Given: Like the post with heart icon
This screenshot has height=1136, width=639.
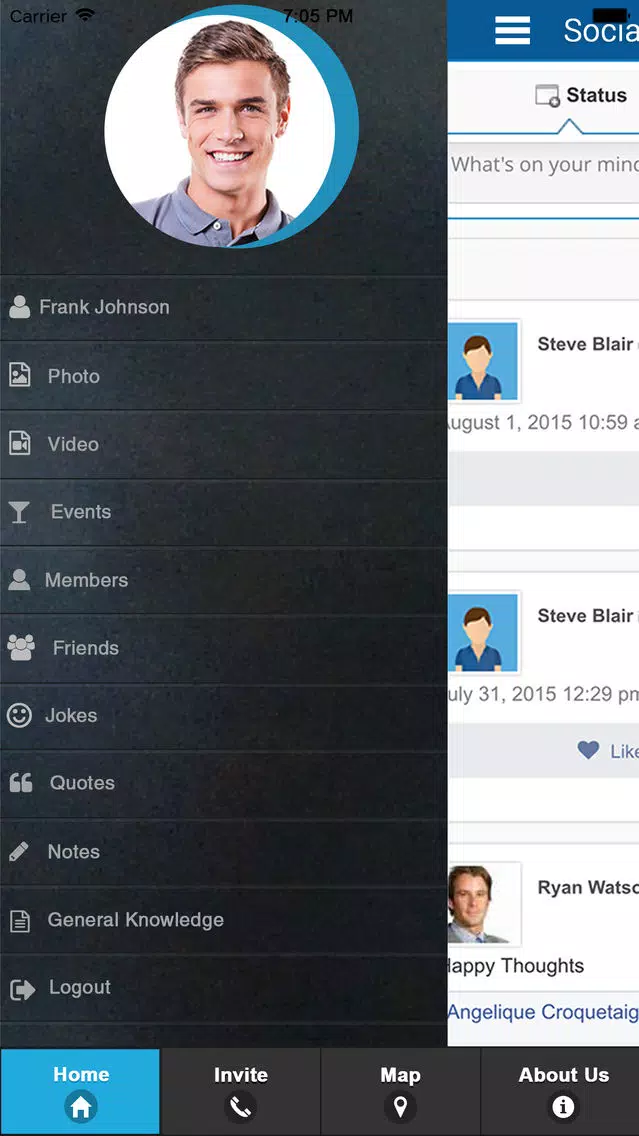Looking at the screenshot, I should pyautogui.click(x=588, y=750).
